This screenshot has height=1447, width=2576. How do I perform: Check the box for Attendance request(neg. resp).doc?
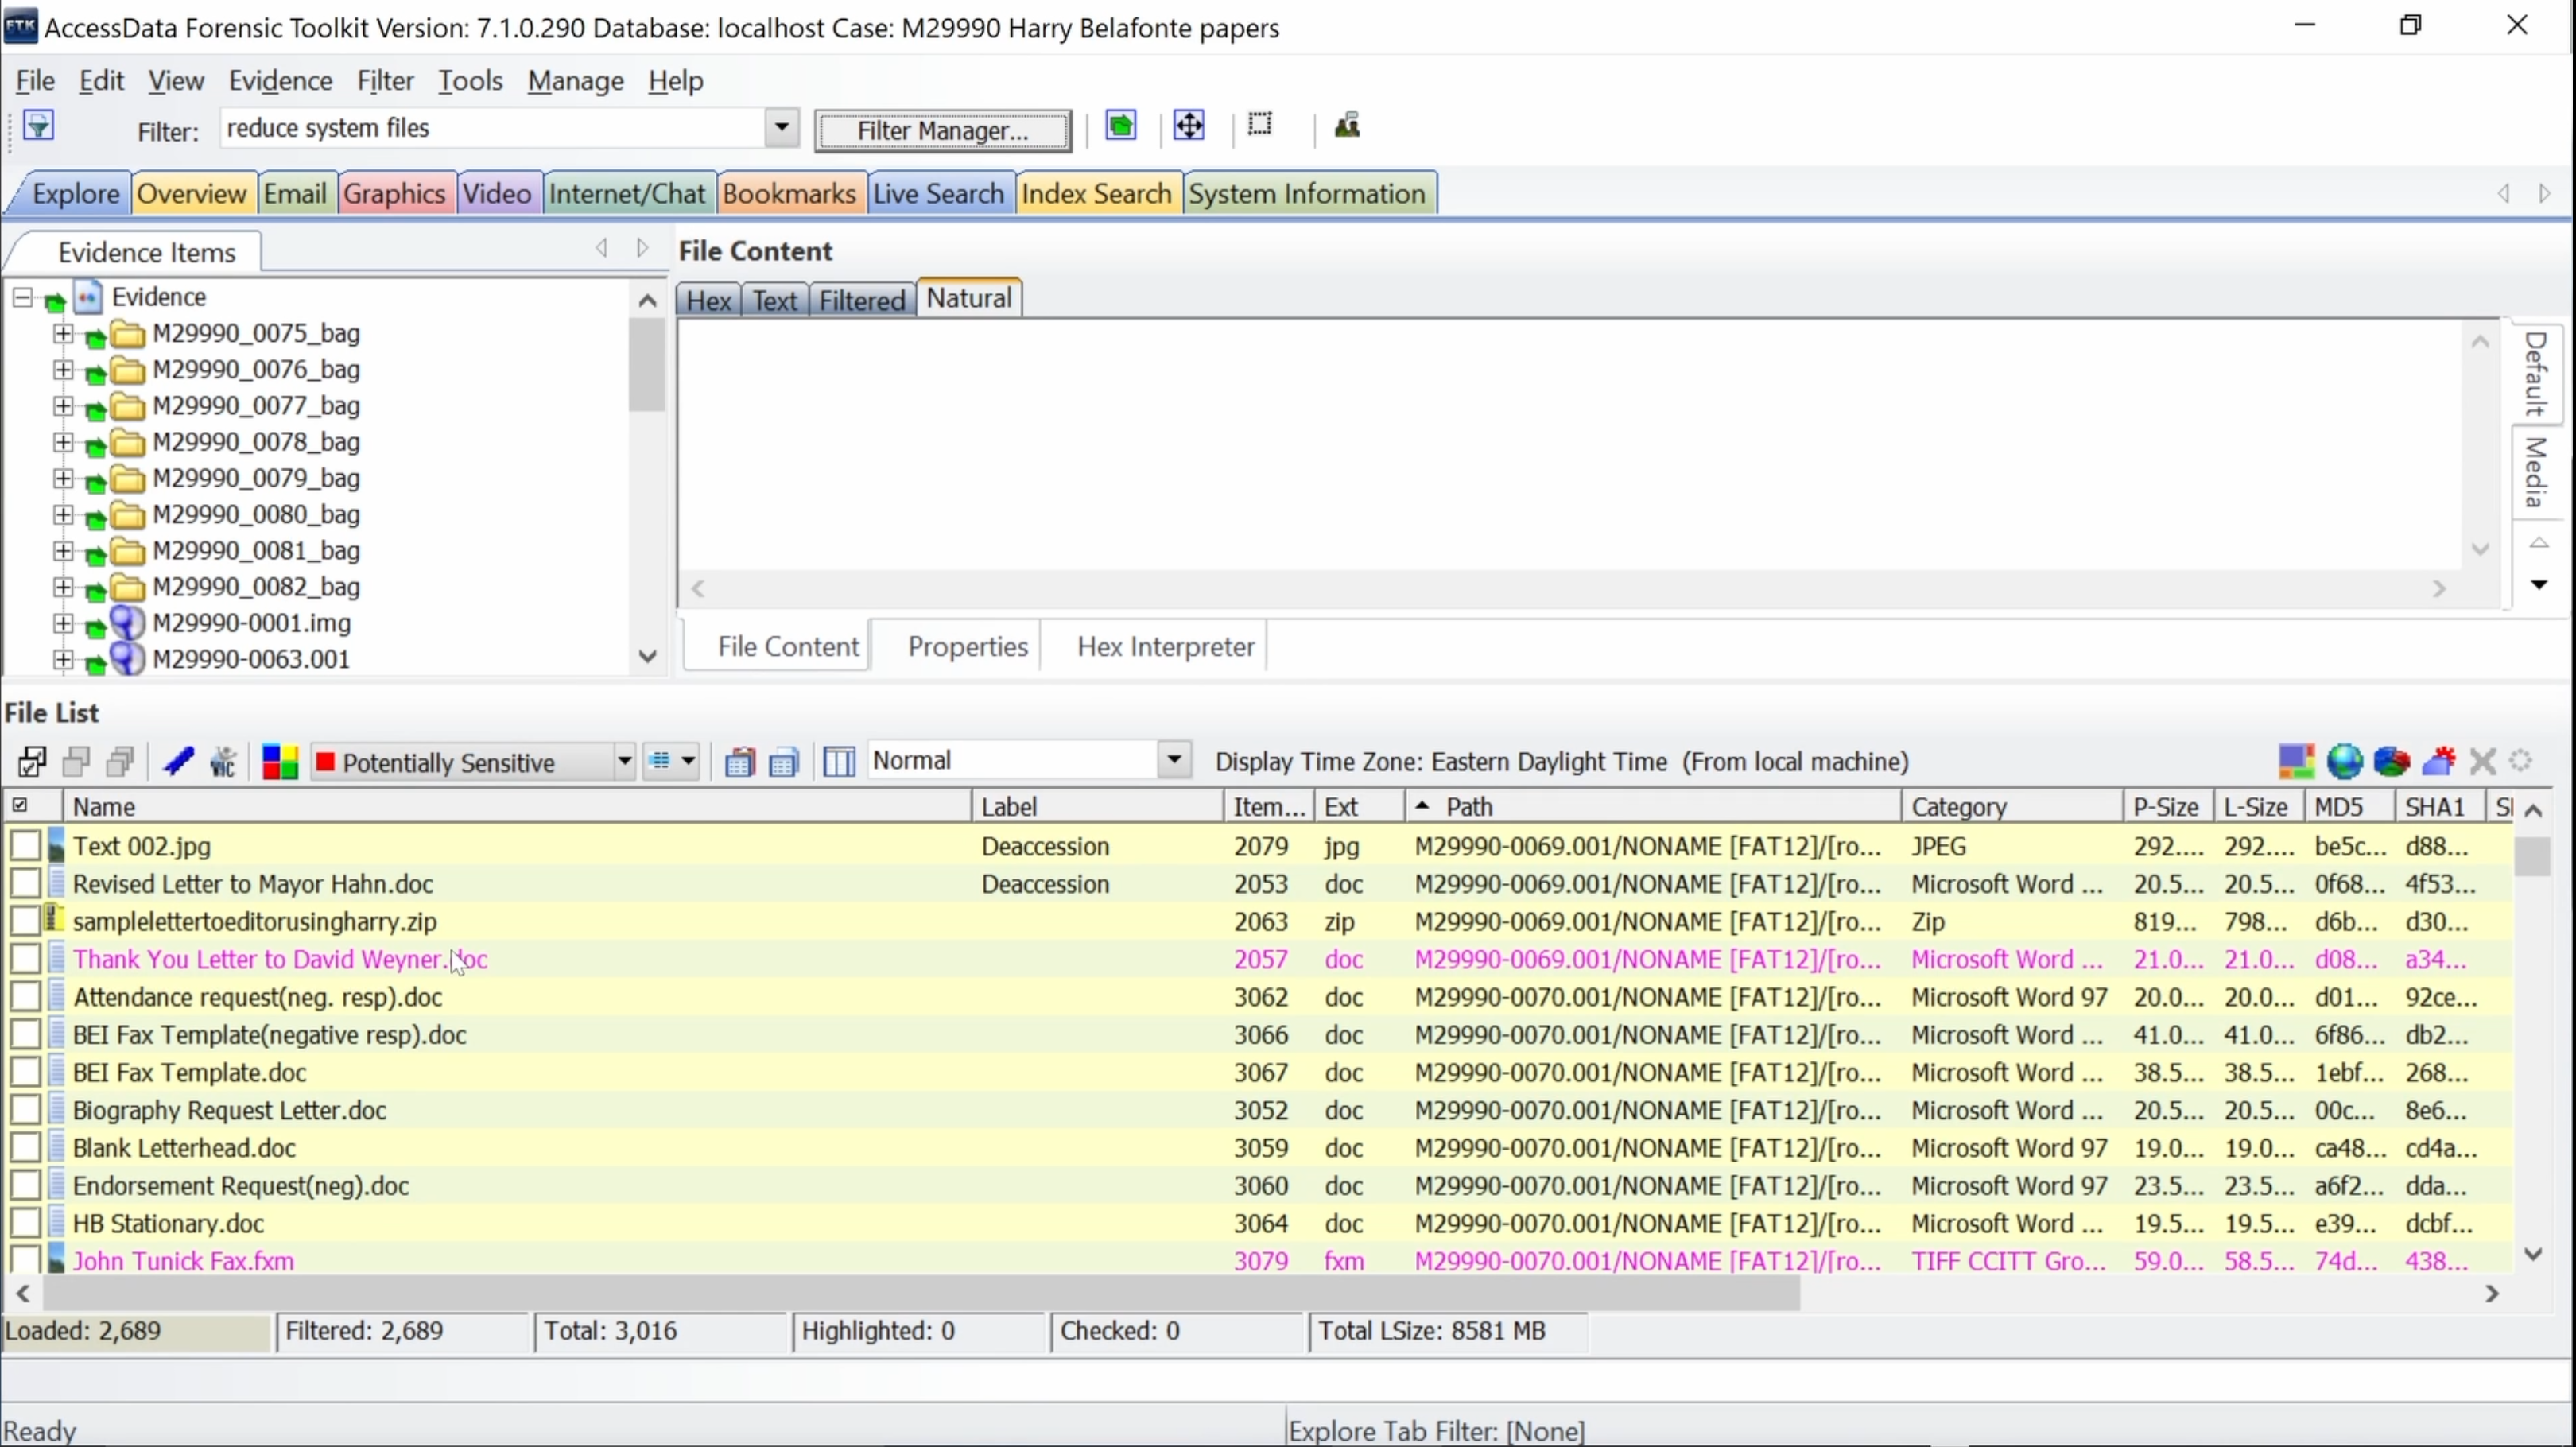(x=25, y=997)
